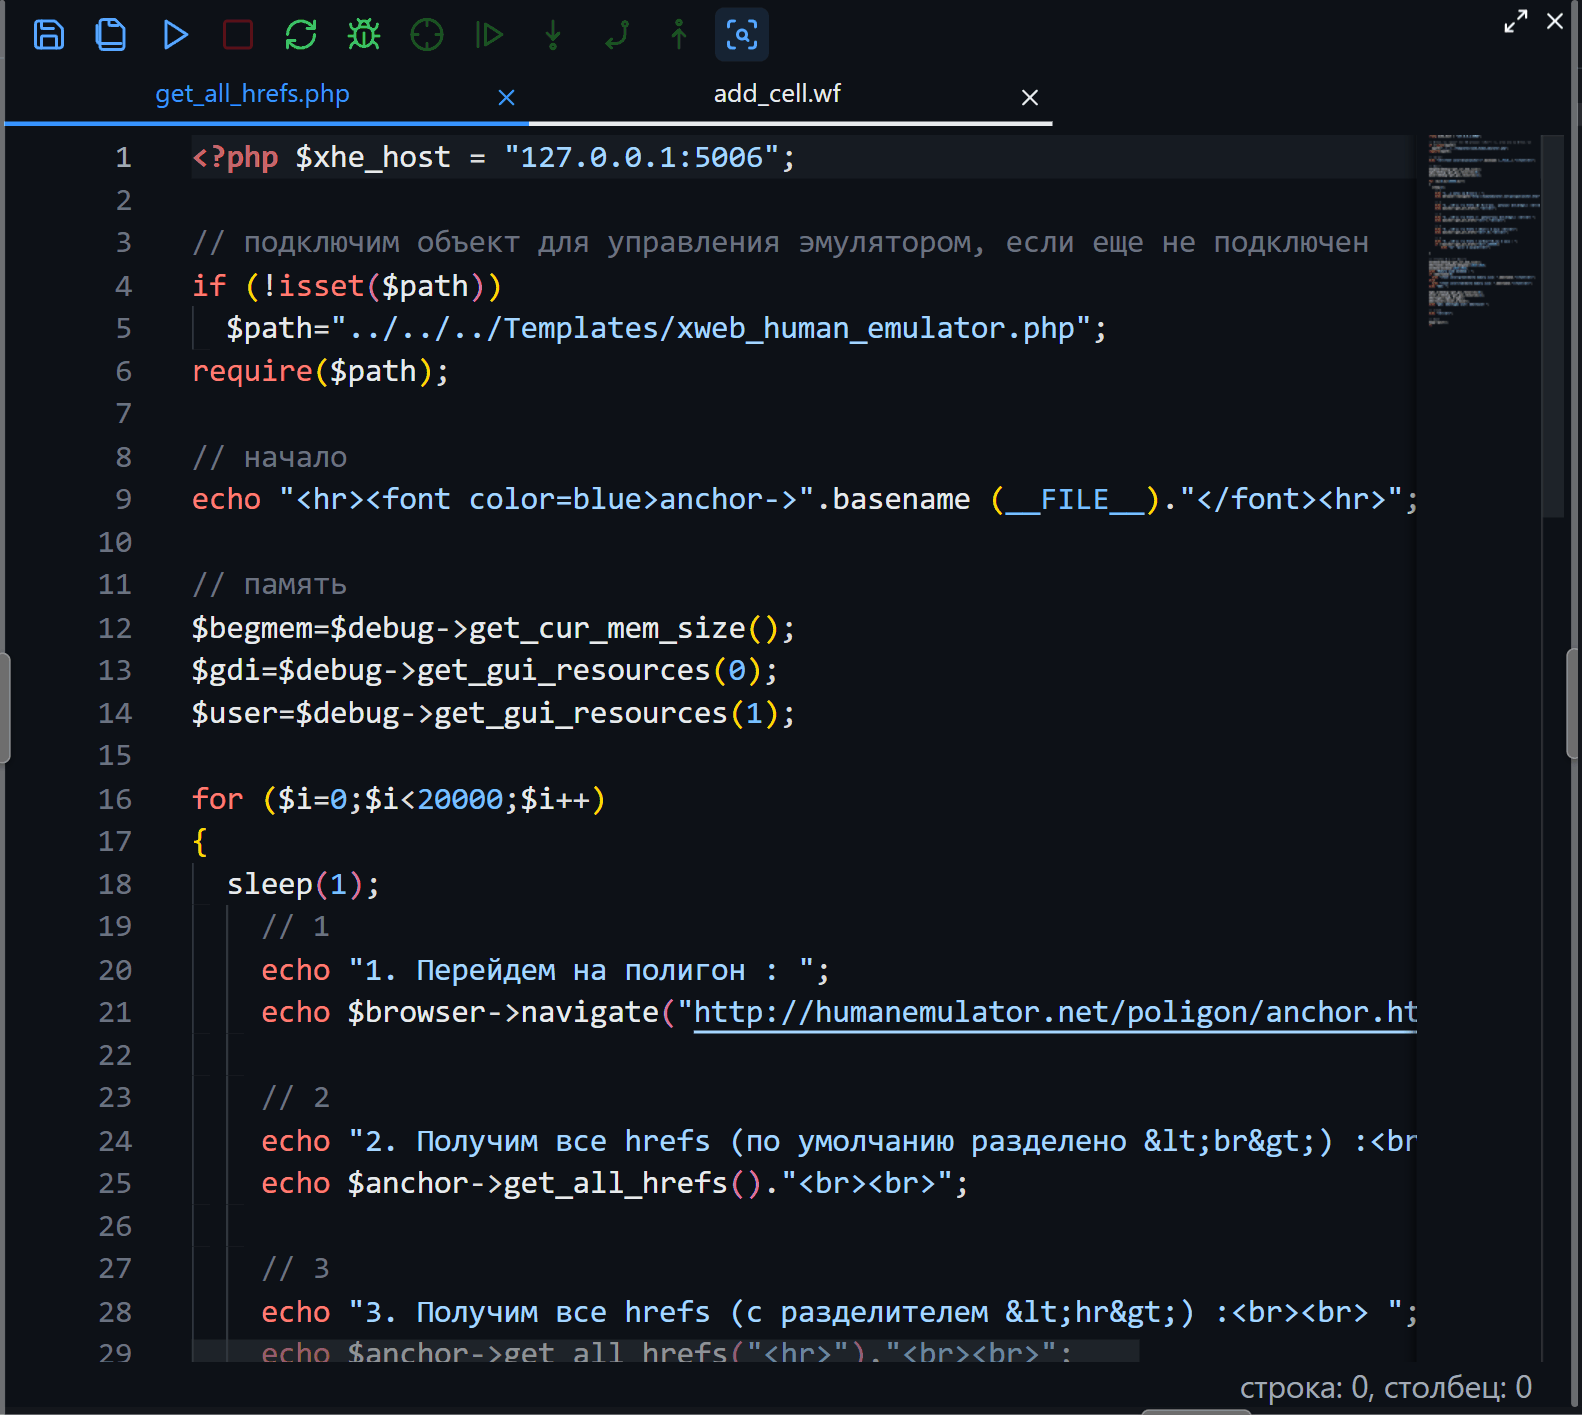The image size is (1582, 1415).
Task: Click on $begmem=$debug->get_cur_mem_size(); line
Action: click(493, 628)
